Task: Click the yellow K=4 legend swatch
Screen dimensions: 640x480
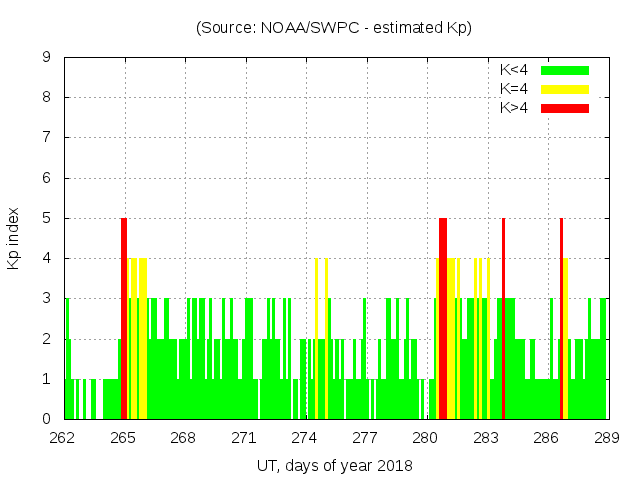Action: pos(565,89)
